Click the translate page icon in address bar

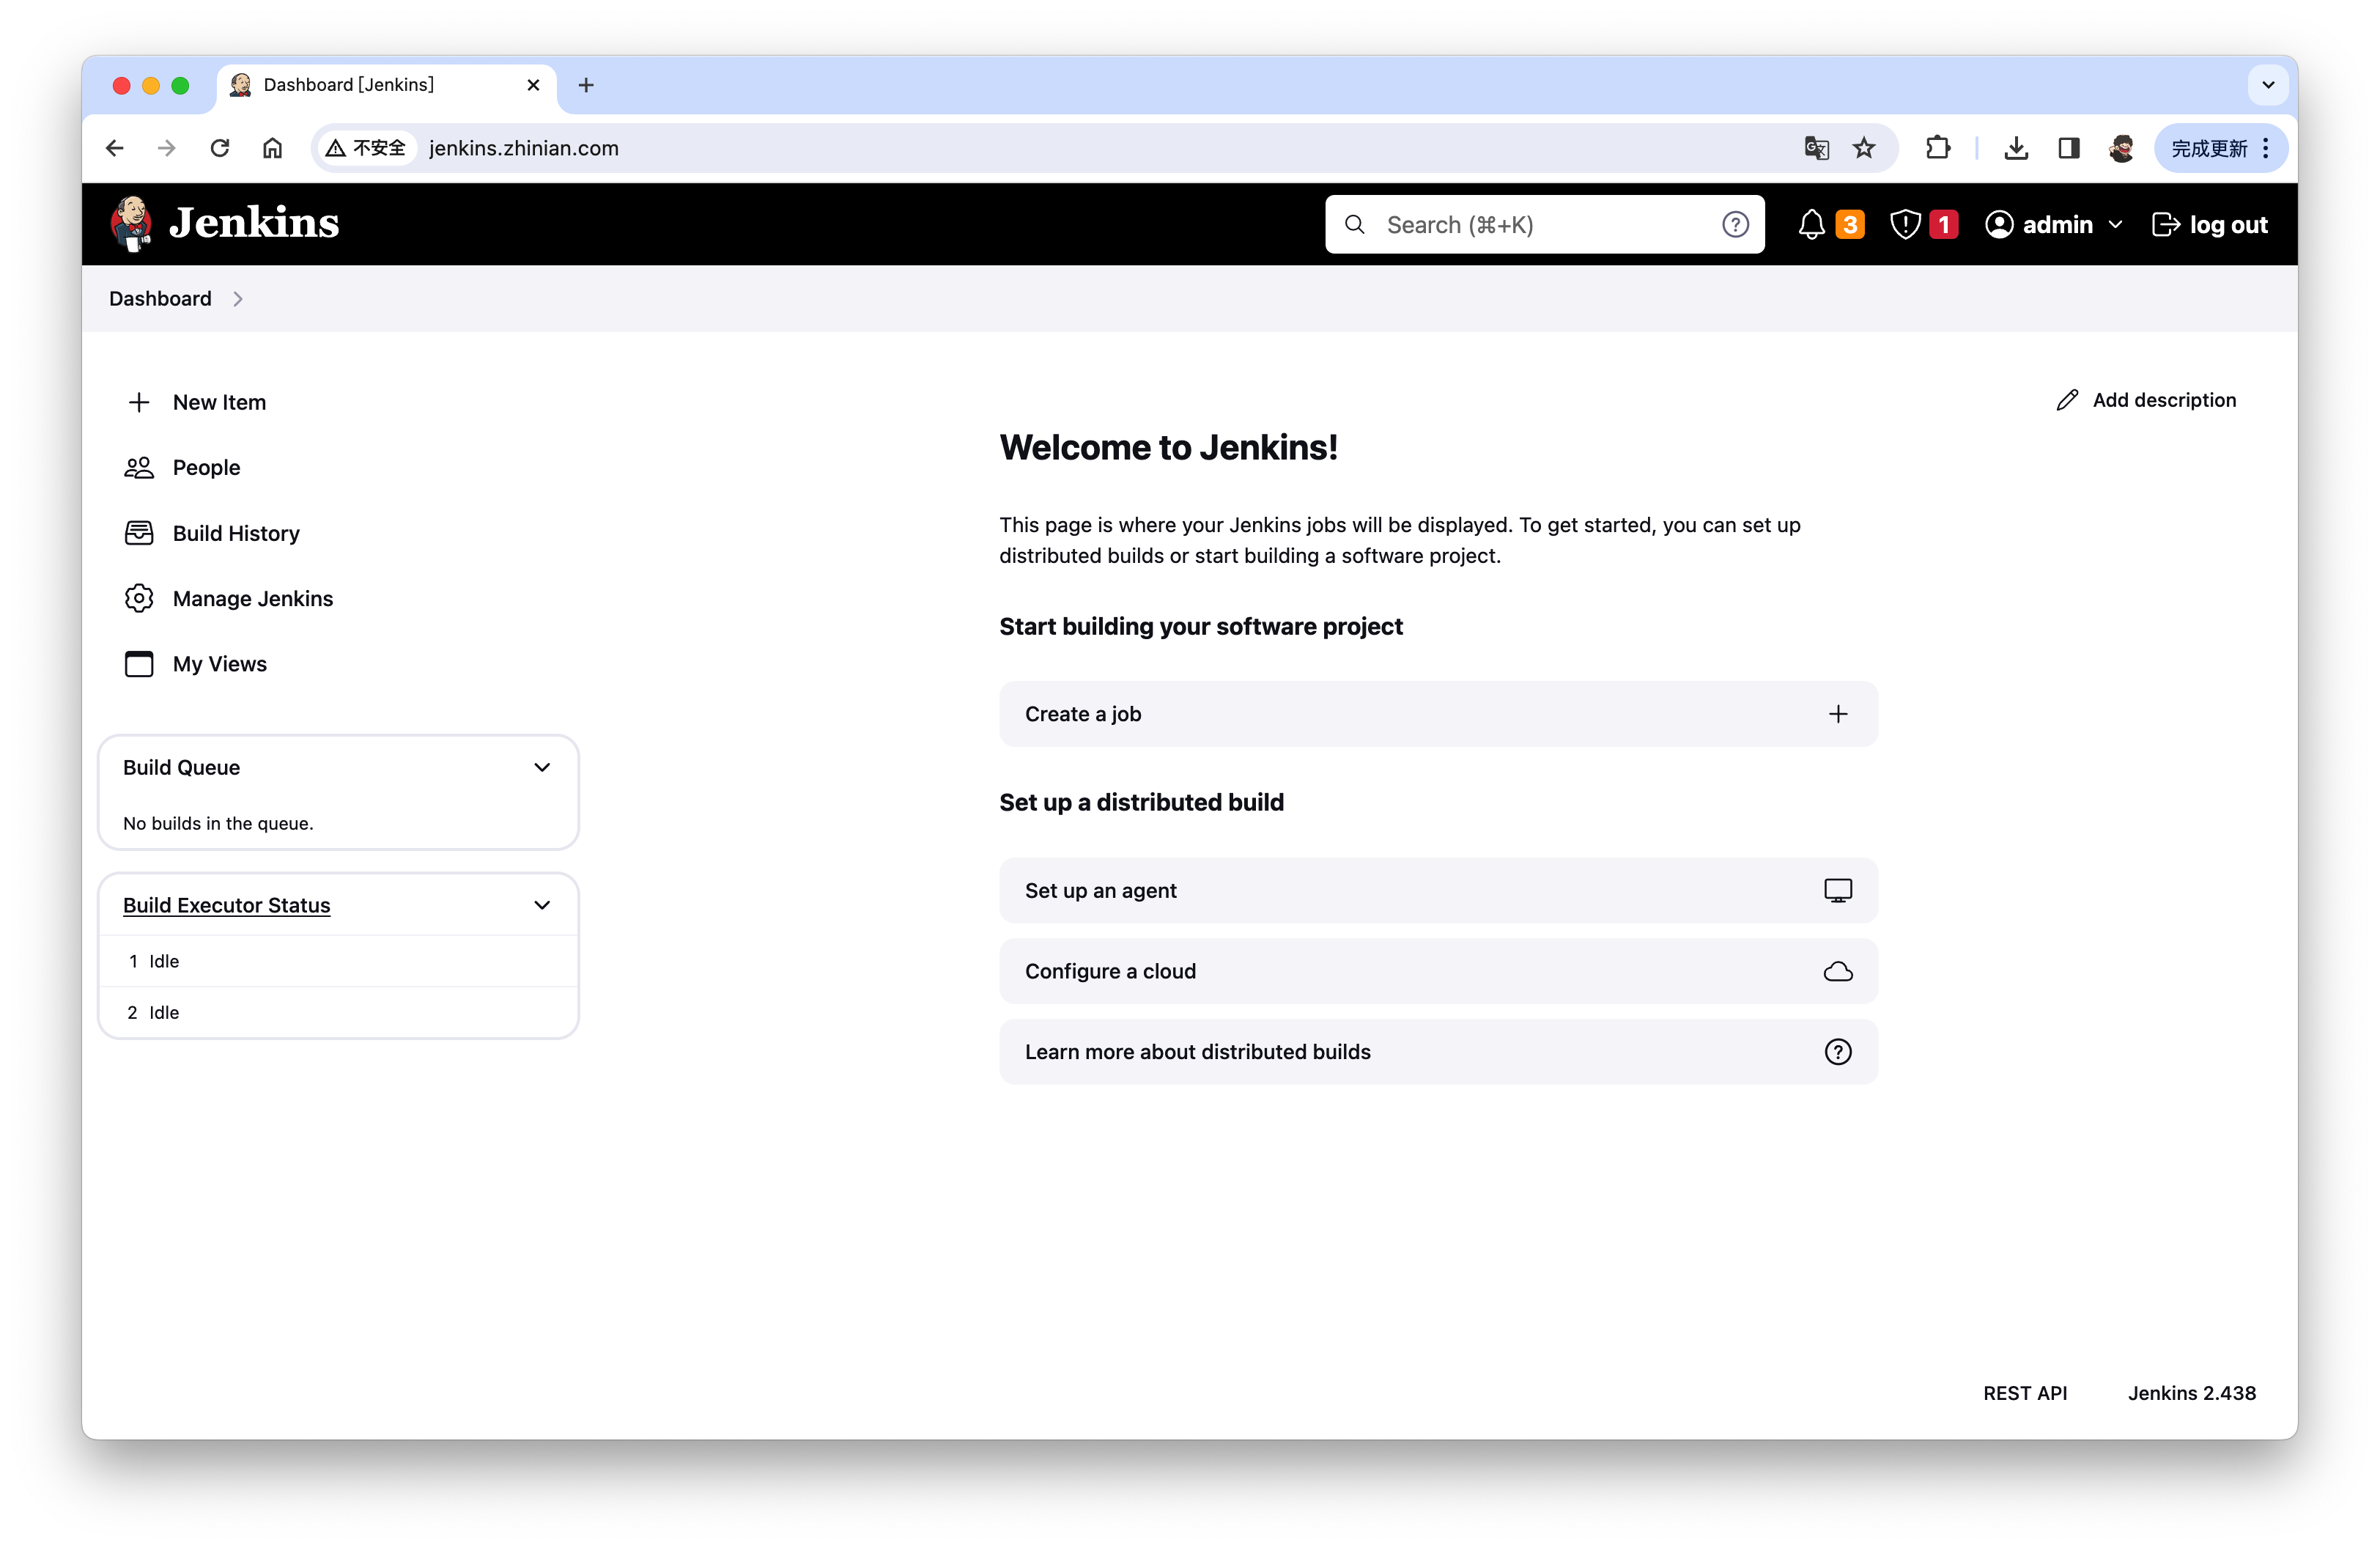(1816, 148)
